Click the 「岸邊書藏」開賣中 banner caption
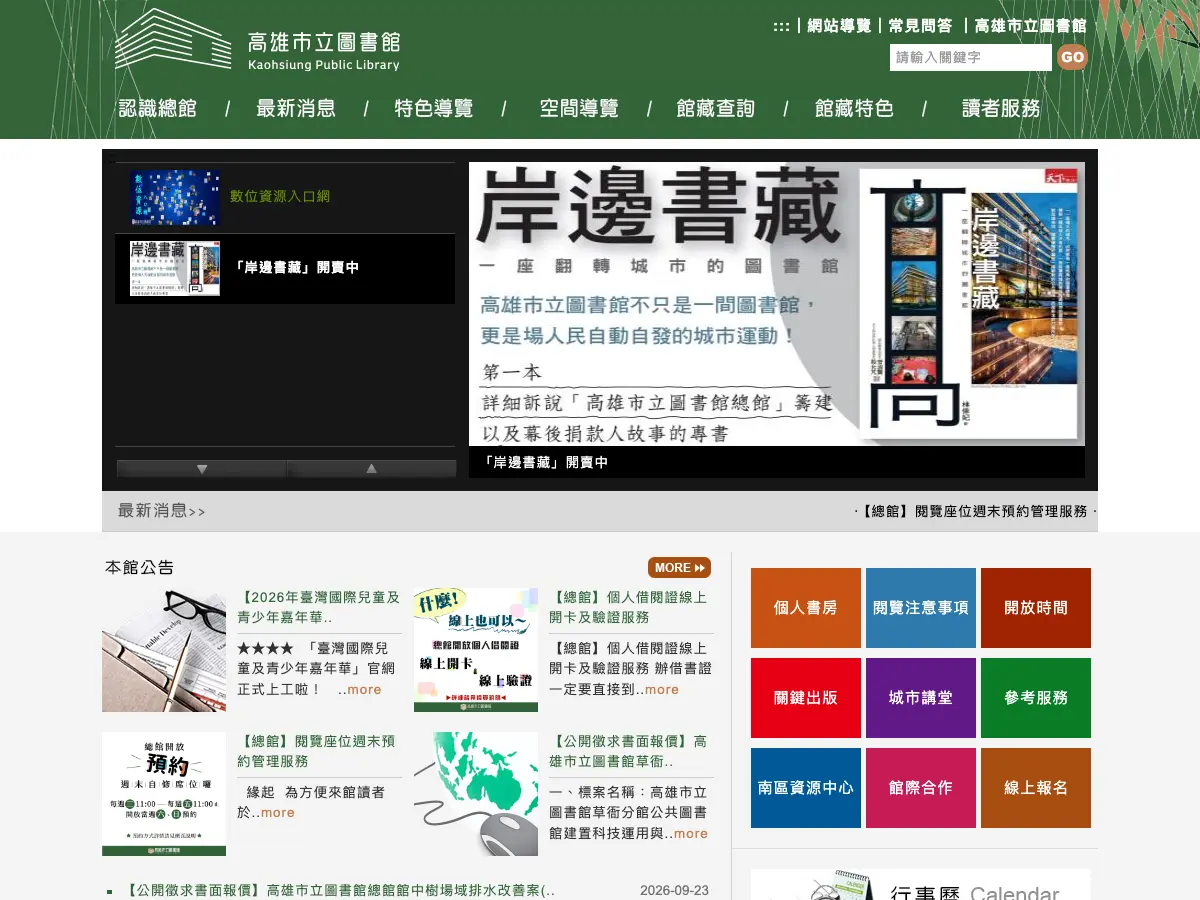 tap(546, 462)
